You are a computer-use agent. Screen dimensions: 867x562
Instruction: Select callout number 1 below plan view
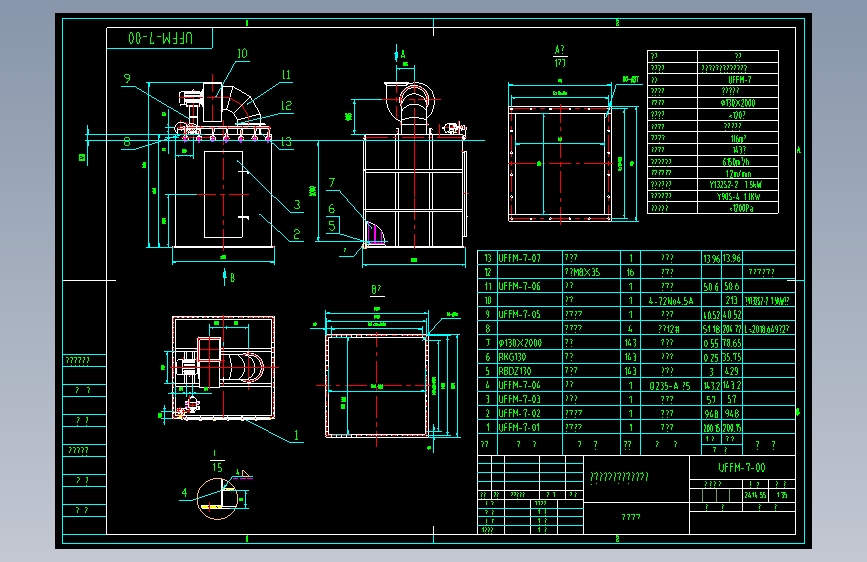(296, 435)
